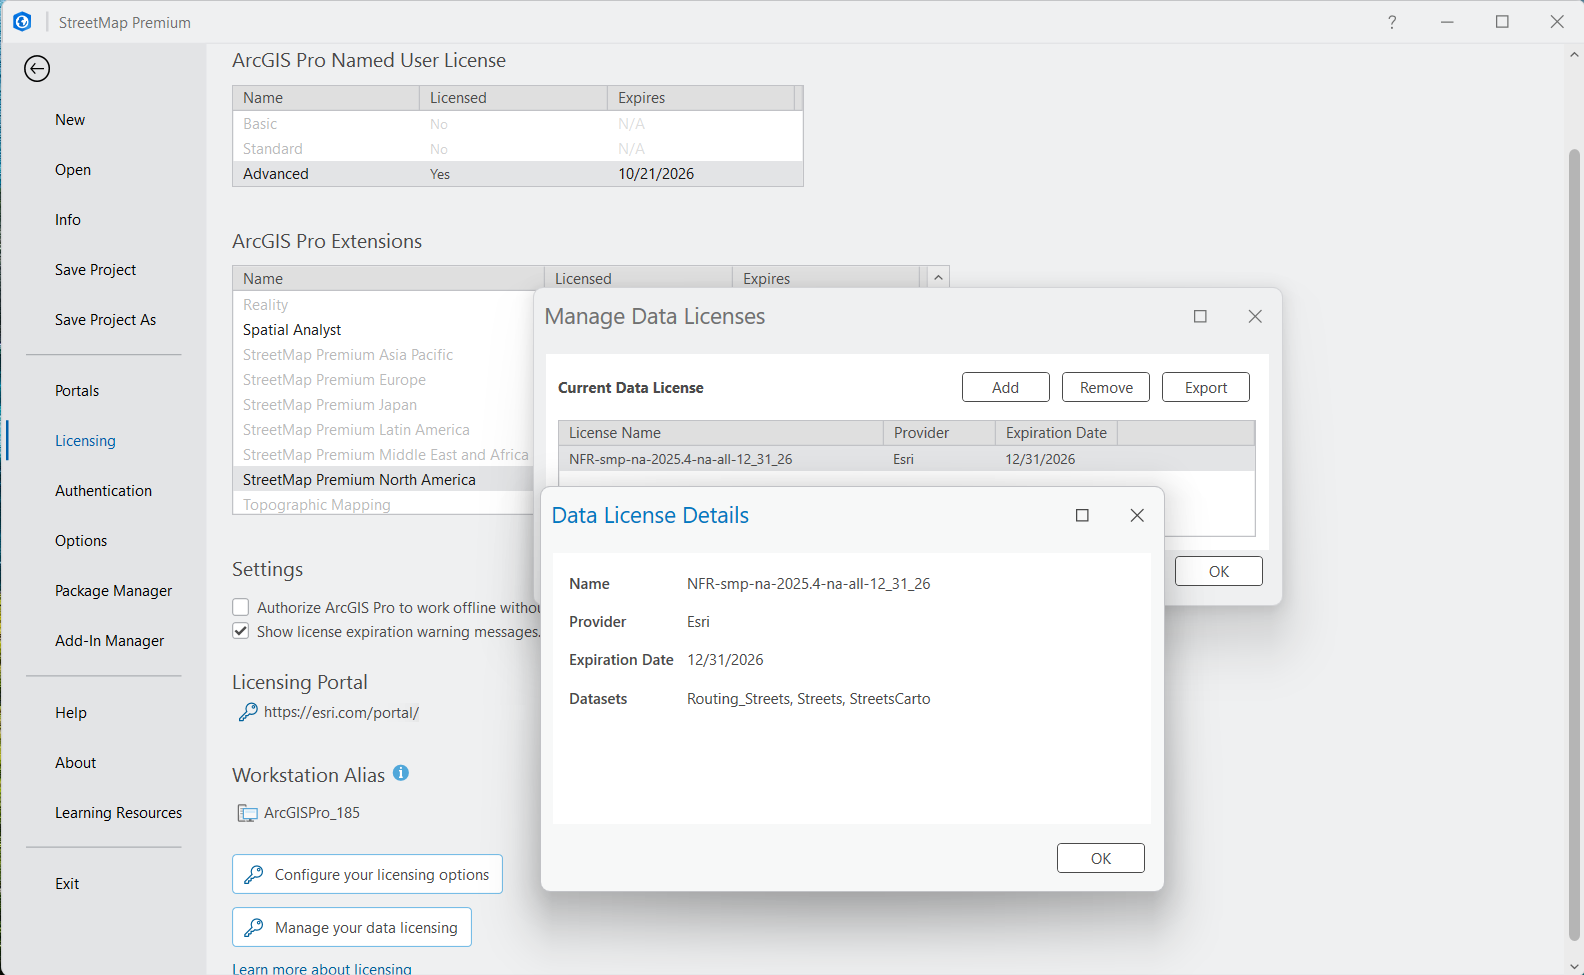Open the Help item

click(x=71, y=713)
